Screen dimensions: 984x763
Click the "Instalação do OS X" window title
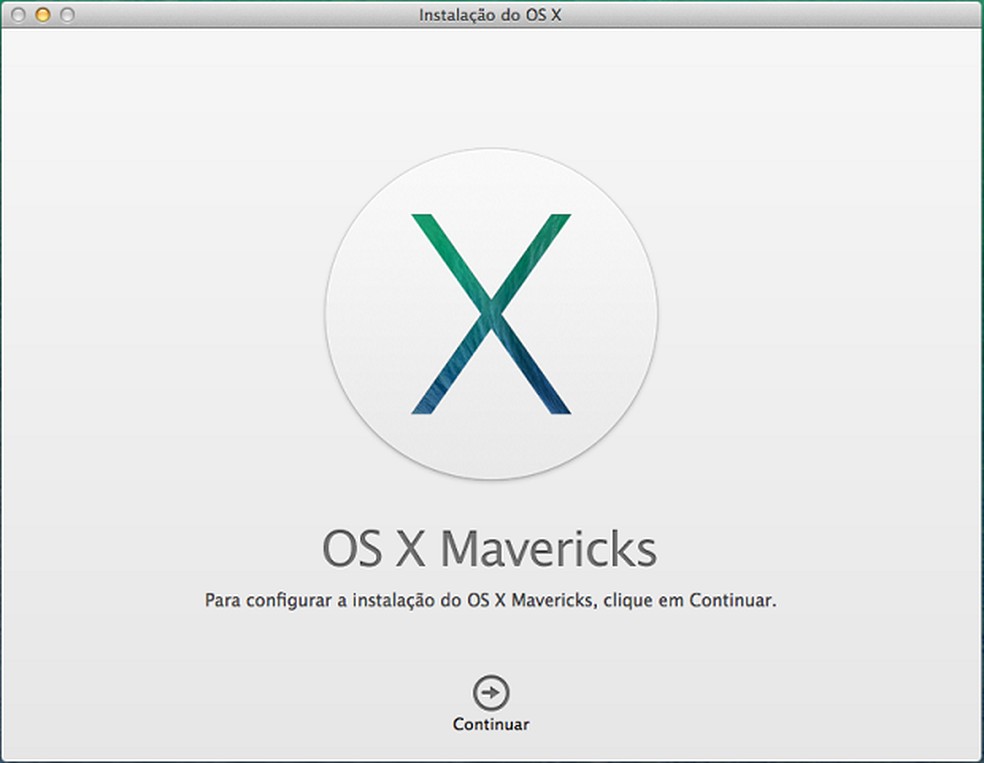click(x=490, y=15)
